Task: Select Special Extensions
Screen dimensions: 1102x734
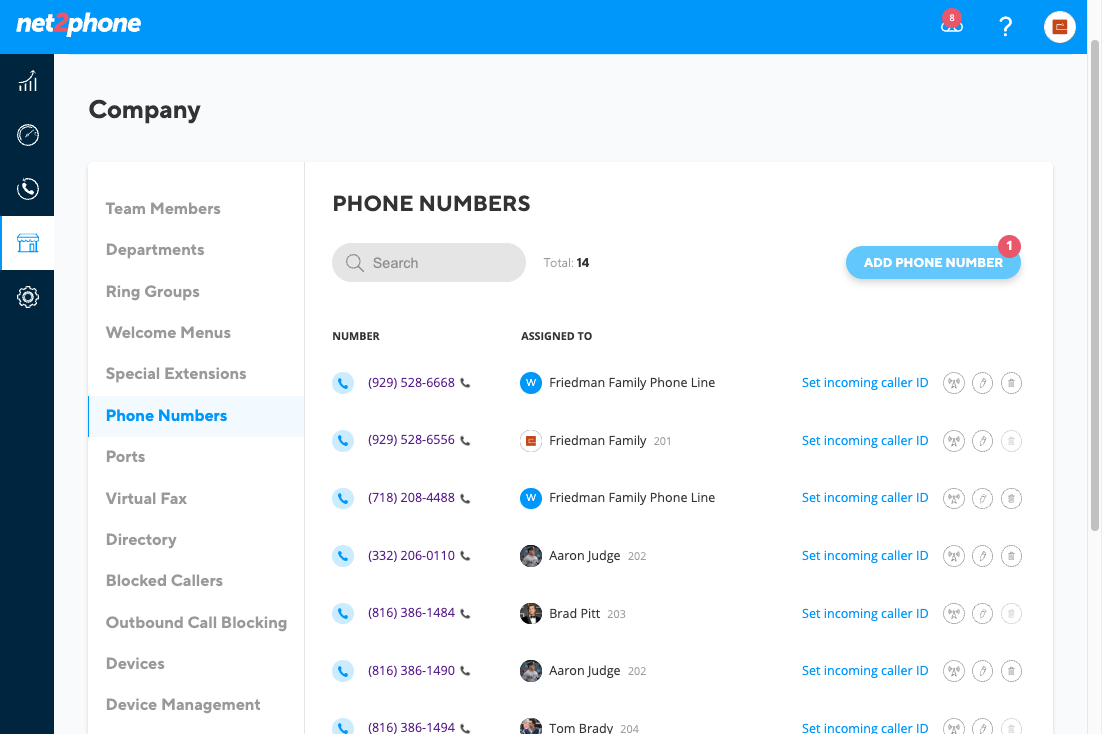Action: 176,374
